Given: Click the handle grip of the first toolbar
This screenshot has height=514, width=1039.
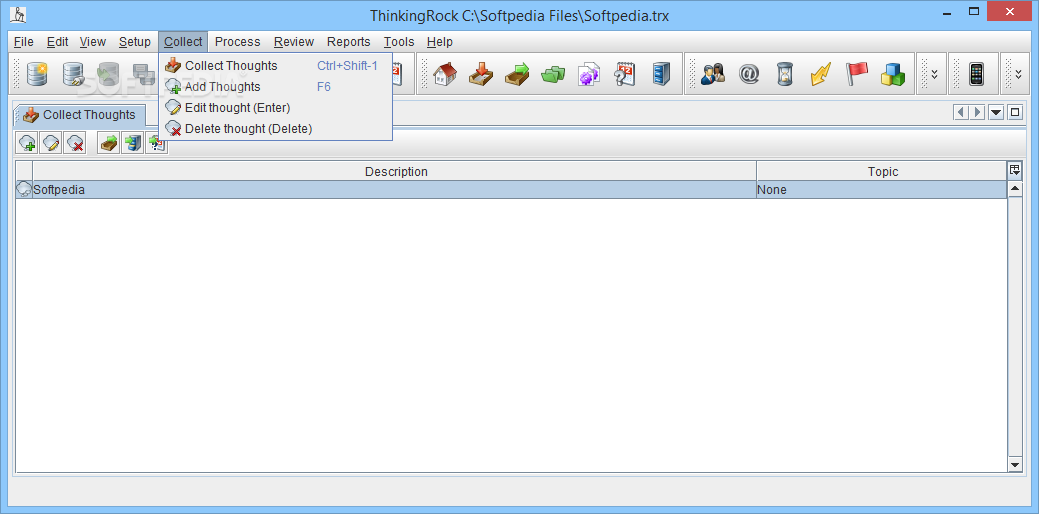Looking at the screenshot, I should coord(17,74).
